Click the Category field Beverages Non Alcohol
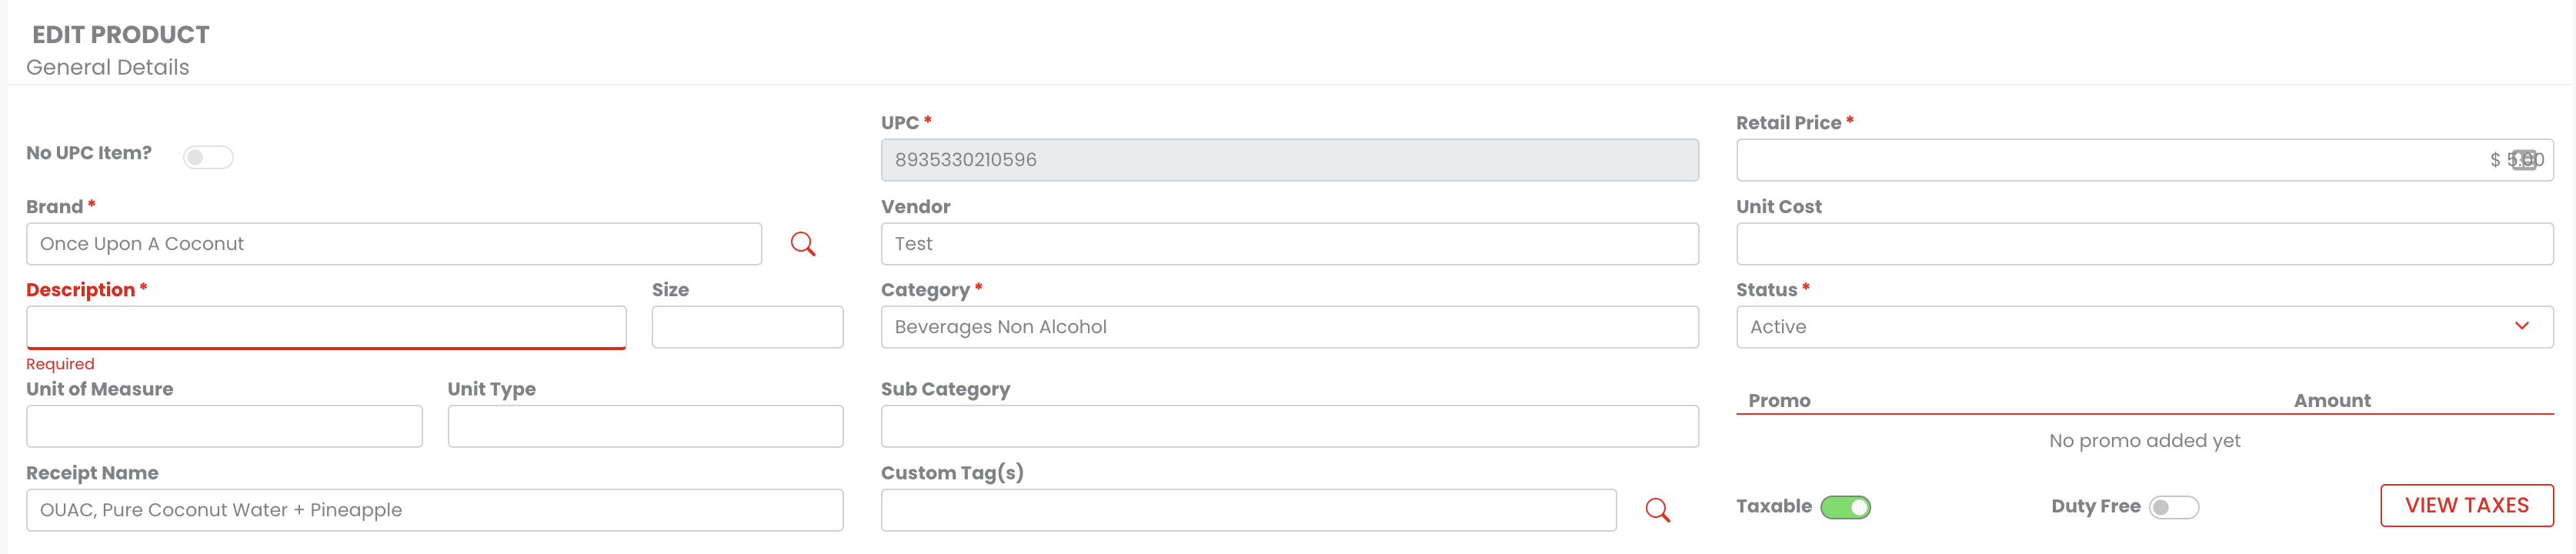Image resolution: width=2576 pixels, height=554 pixels. tap(1289, 327)
